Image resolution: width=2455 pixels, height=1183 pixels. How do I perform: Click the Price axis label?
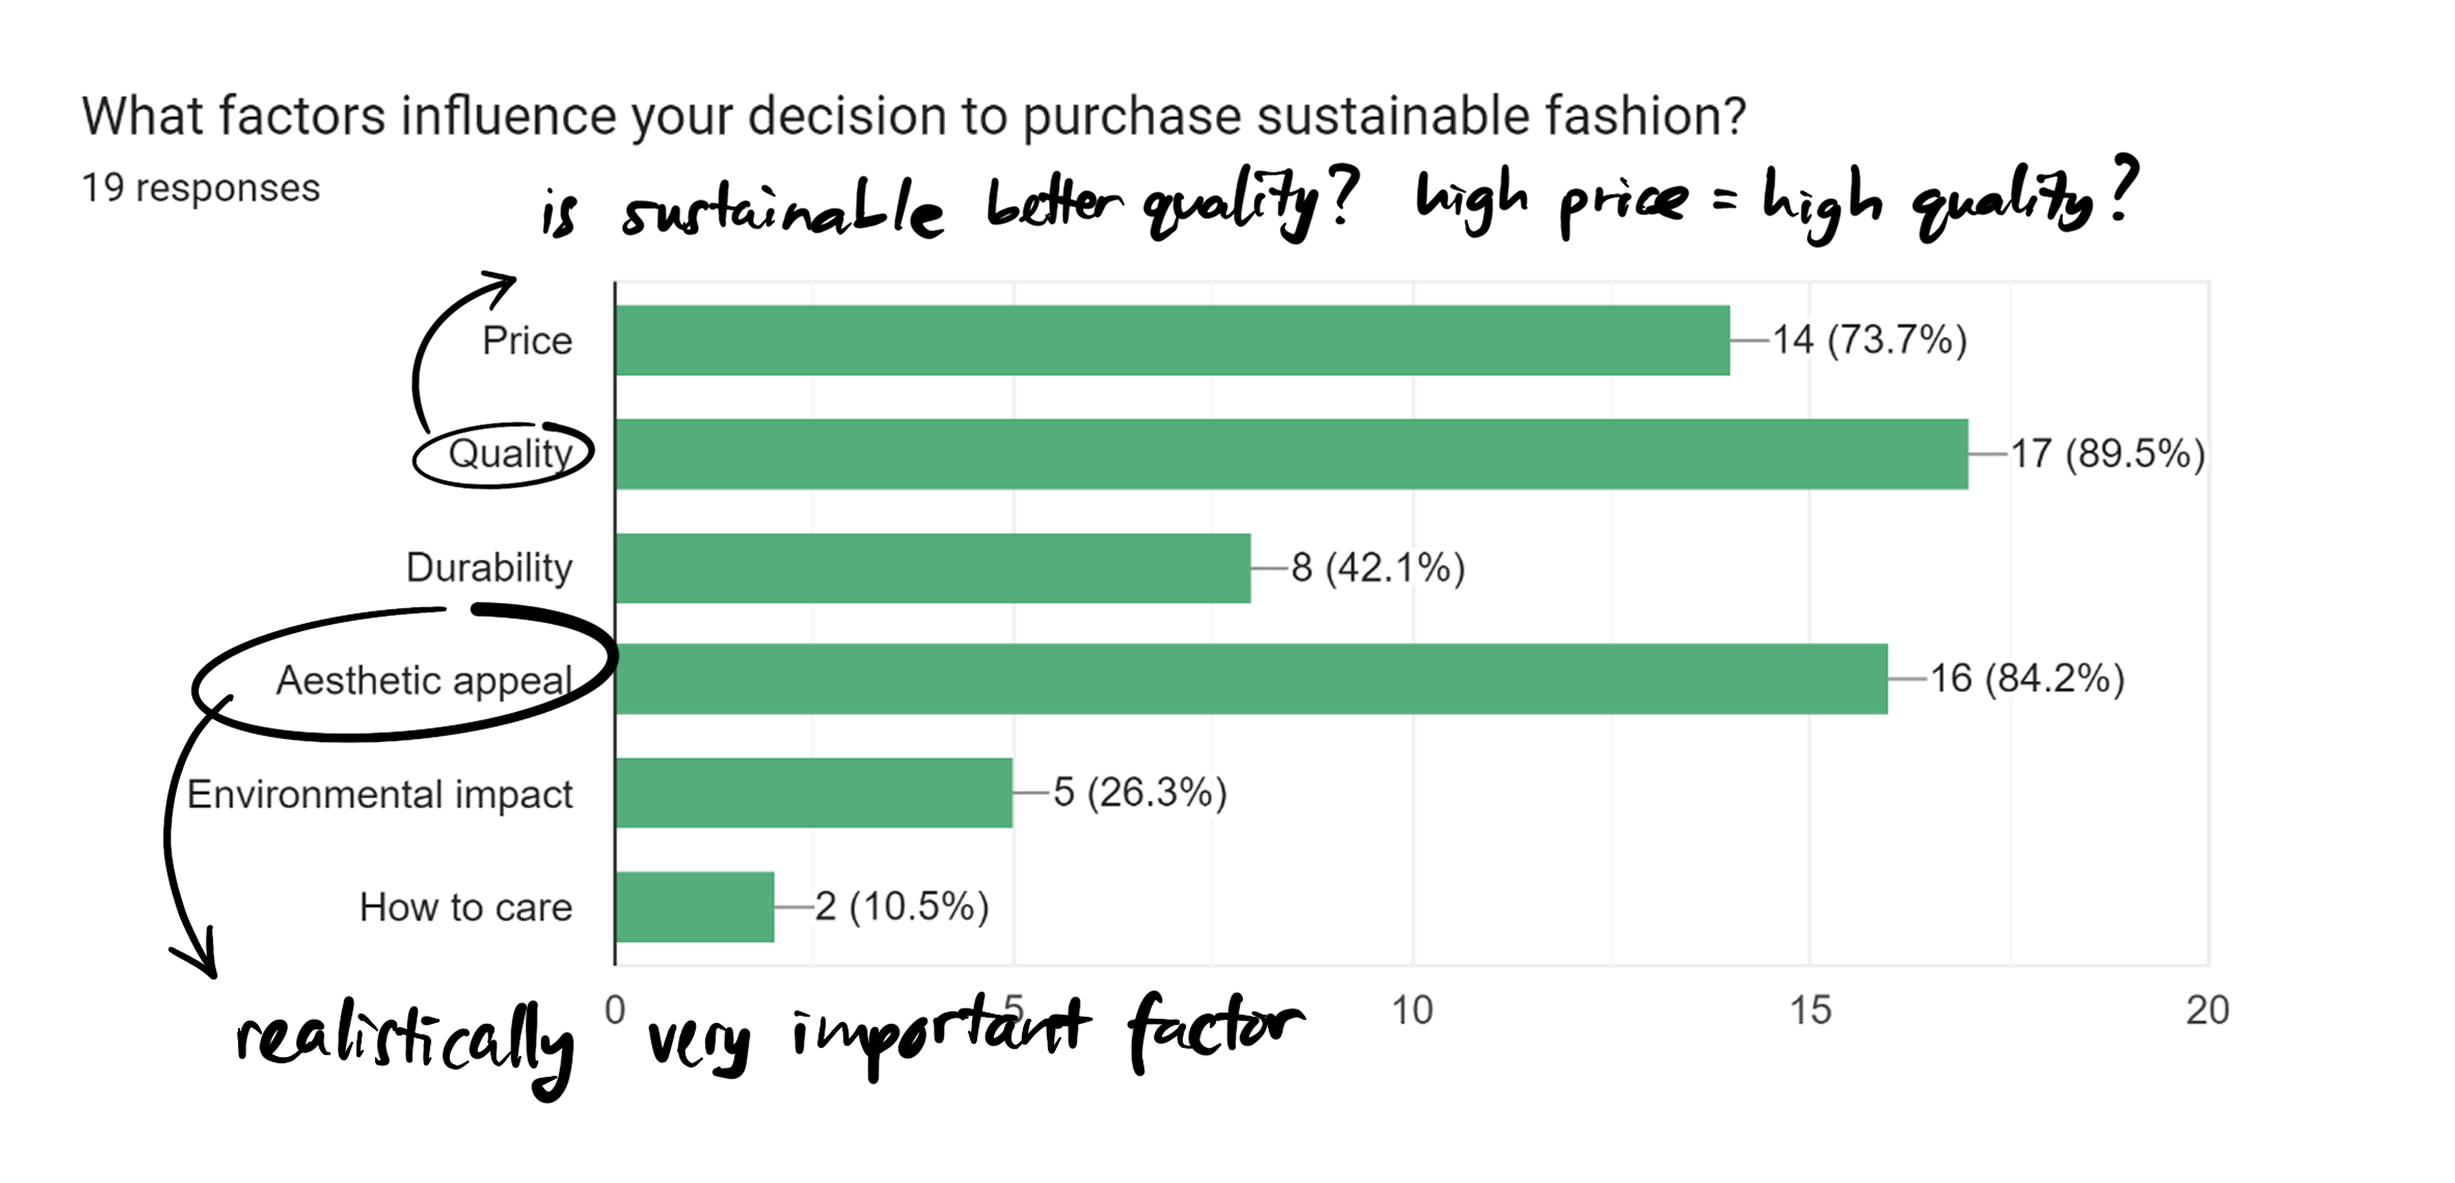[527, 341]
